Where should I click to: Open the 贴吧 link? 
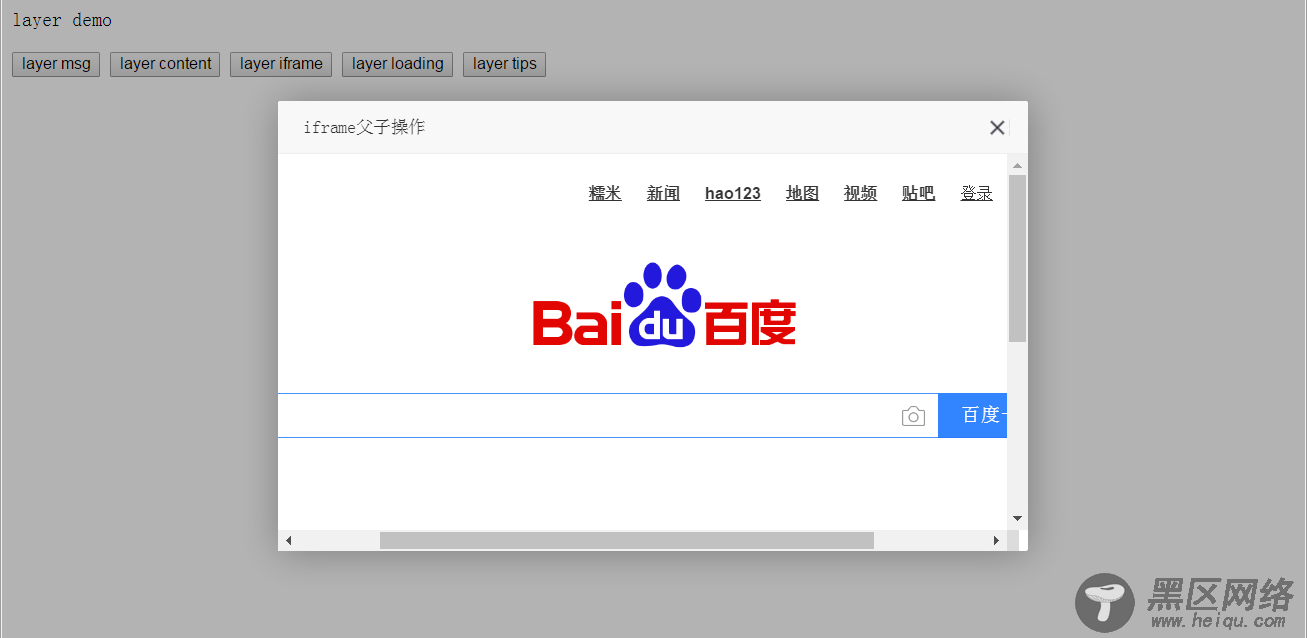click(918, 193)
